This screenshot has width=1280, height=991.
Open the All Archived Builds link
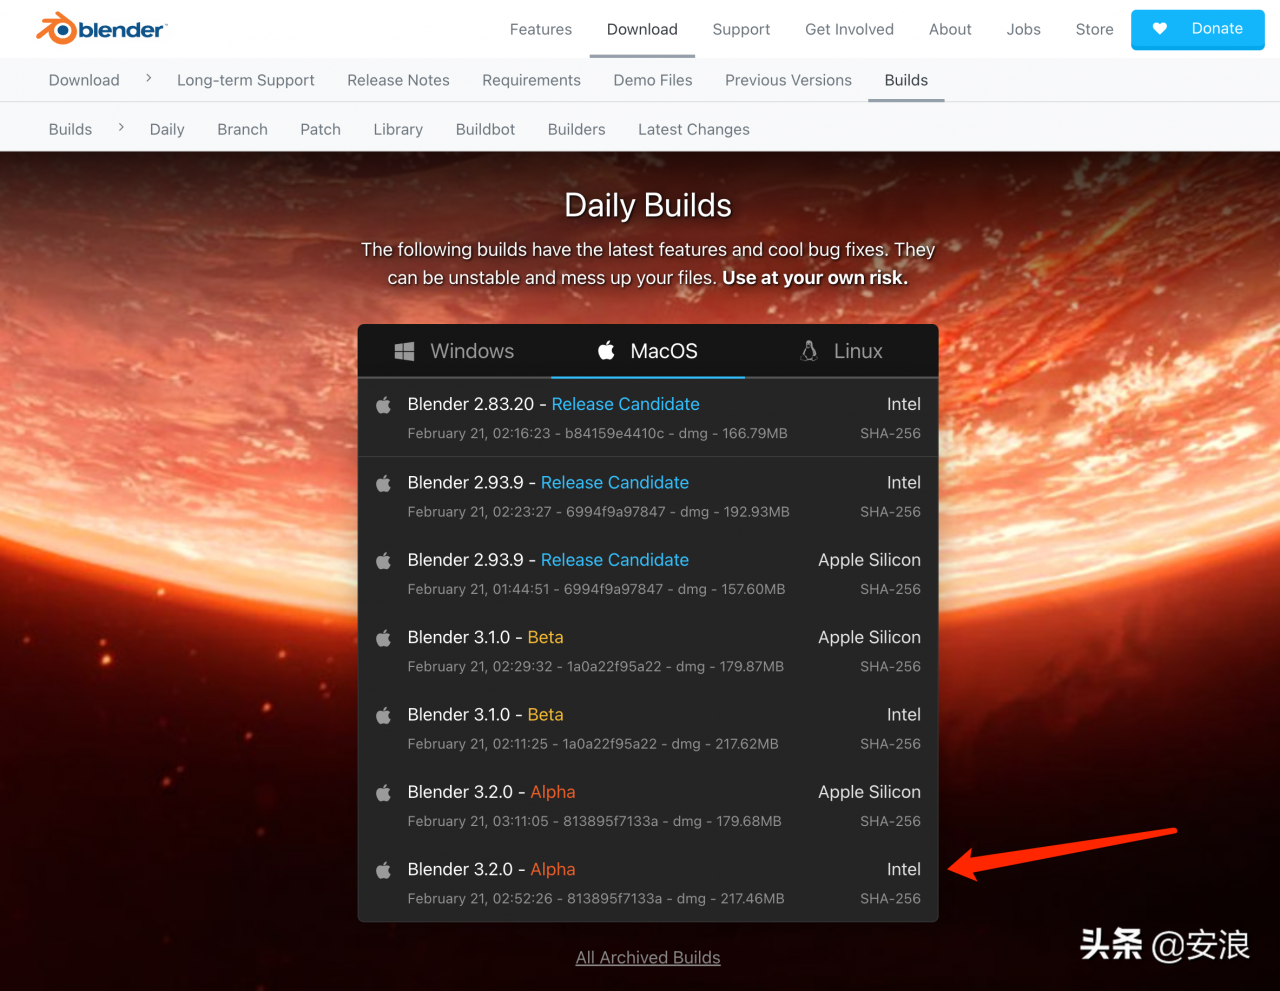pyautogui.click(x=647, y=957)
